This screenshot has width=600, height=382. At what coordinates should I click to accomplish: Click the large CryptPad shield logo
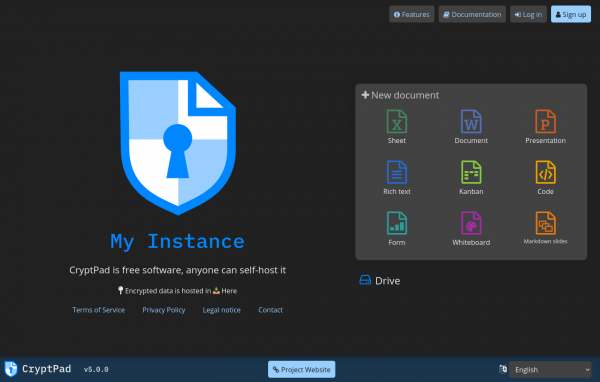tap(178, 143)
